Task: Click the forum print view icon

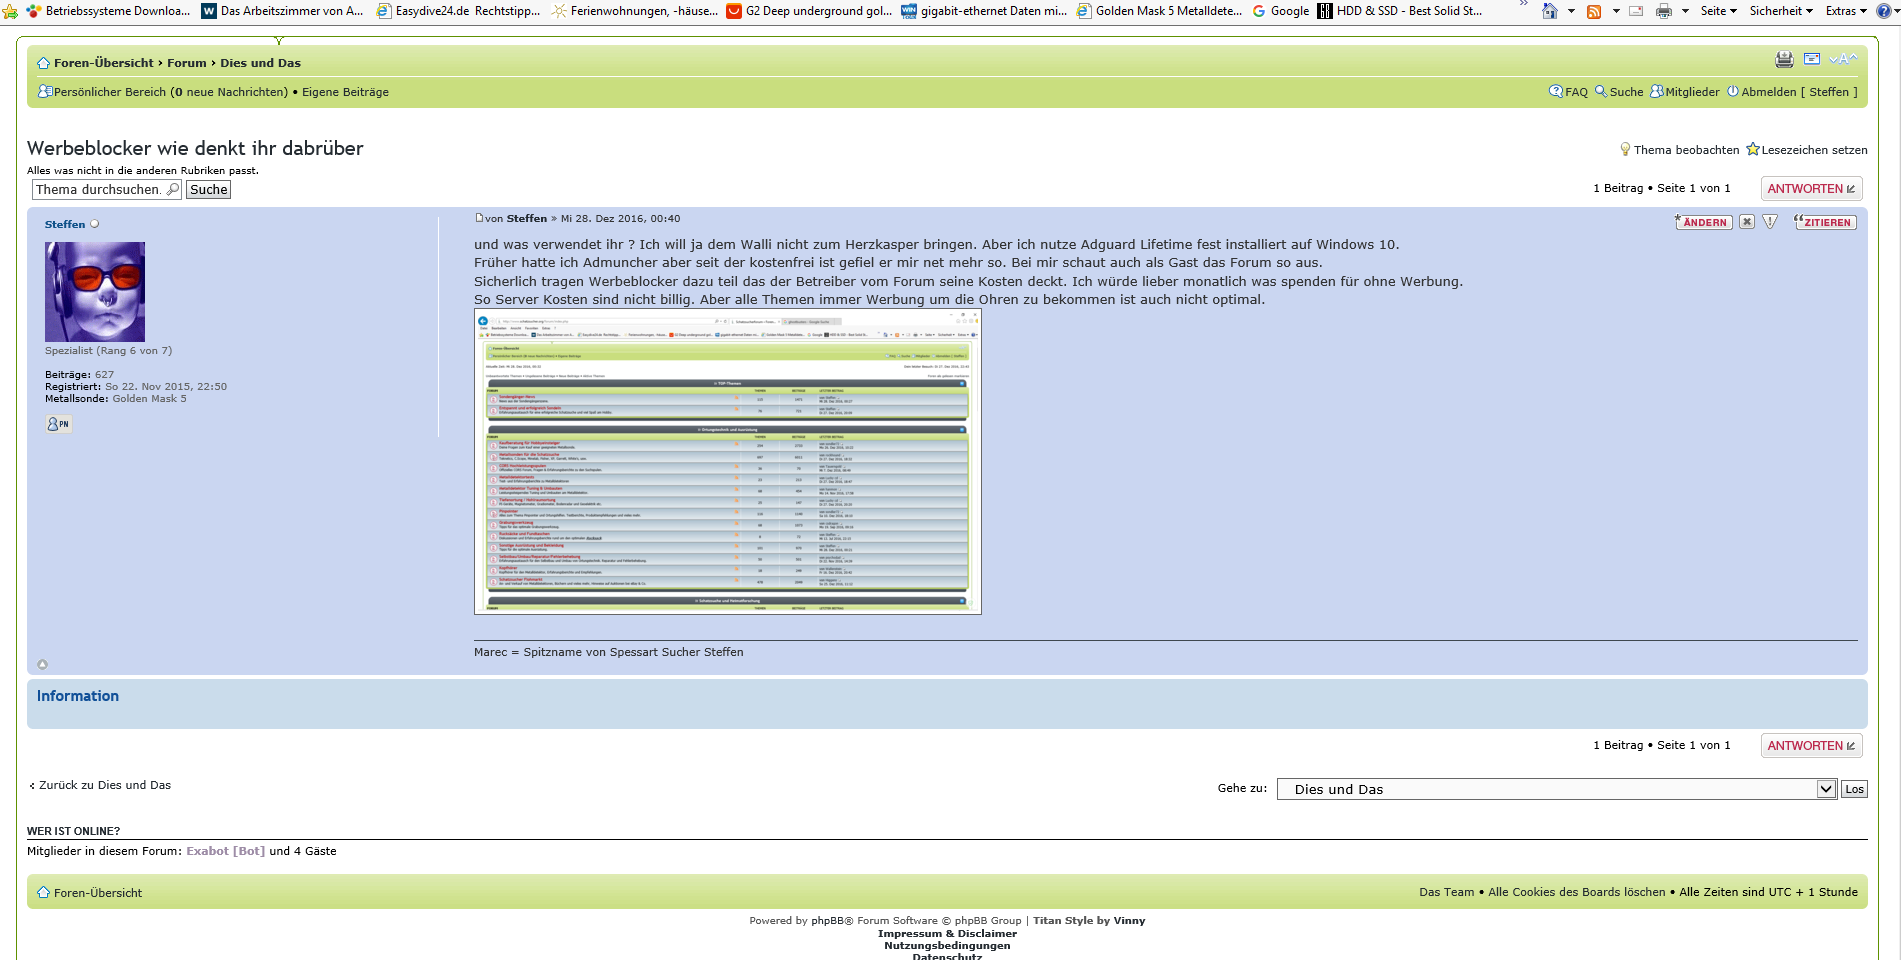Action: pyautogui.click(x=1784, y=60)
